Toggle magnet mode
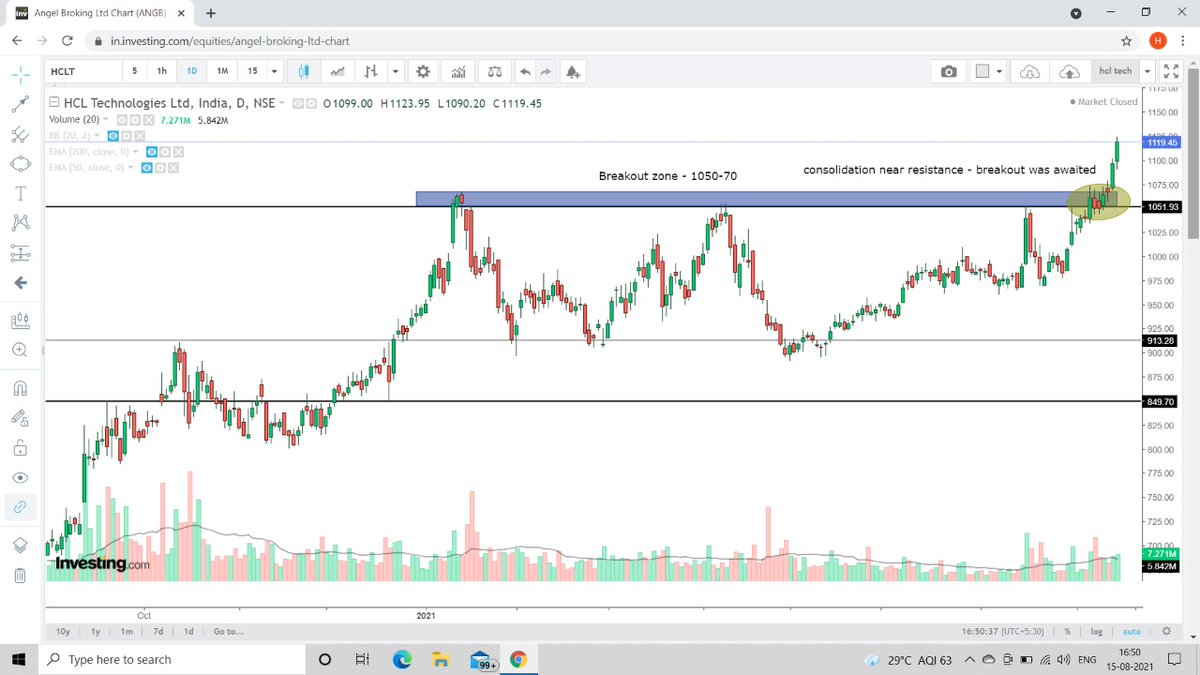1200x675 pixels. (20, 387)
